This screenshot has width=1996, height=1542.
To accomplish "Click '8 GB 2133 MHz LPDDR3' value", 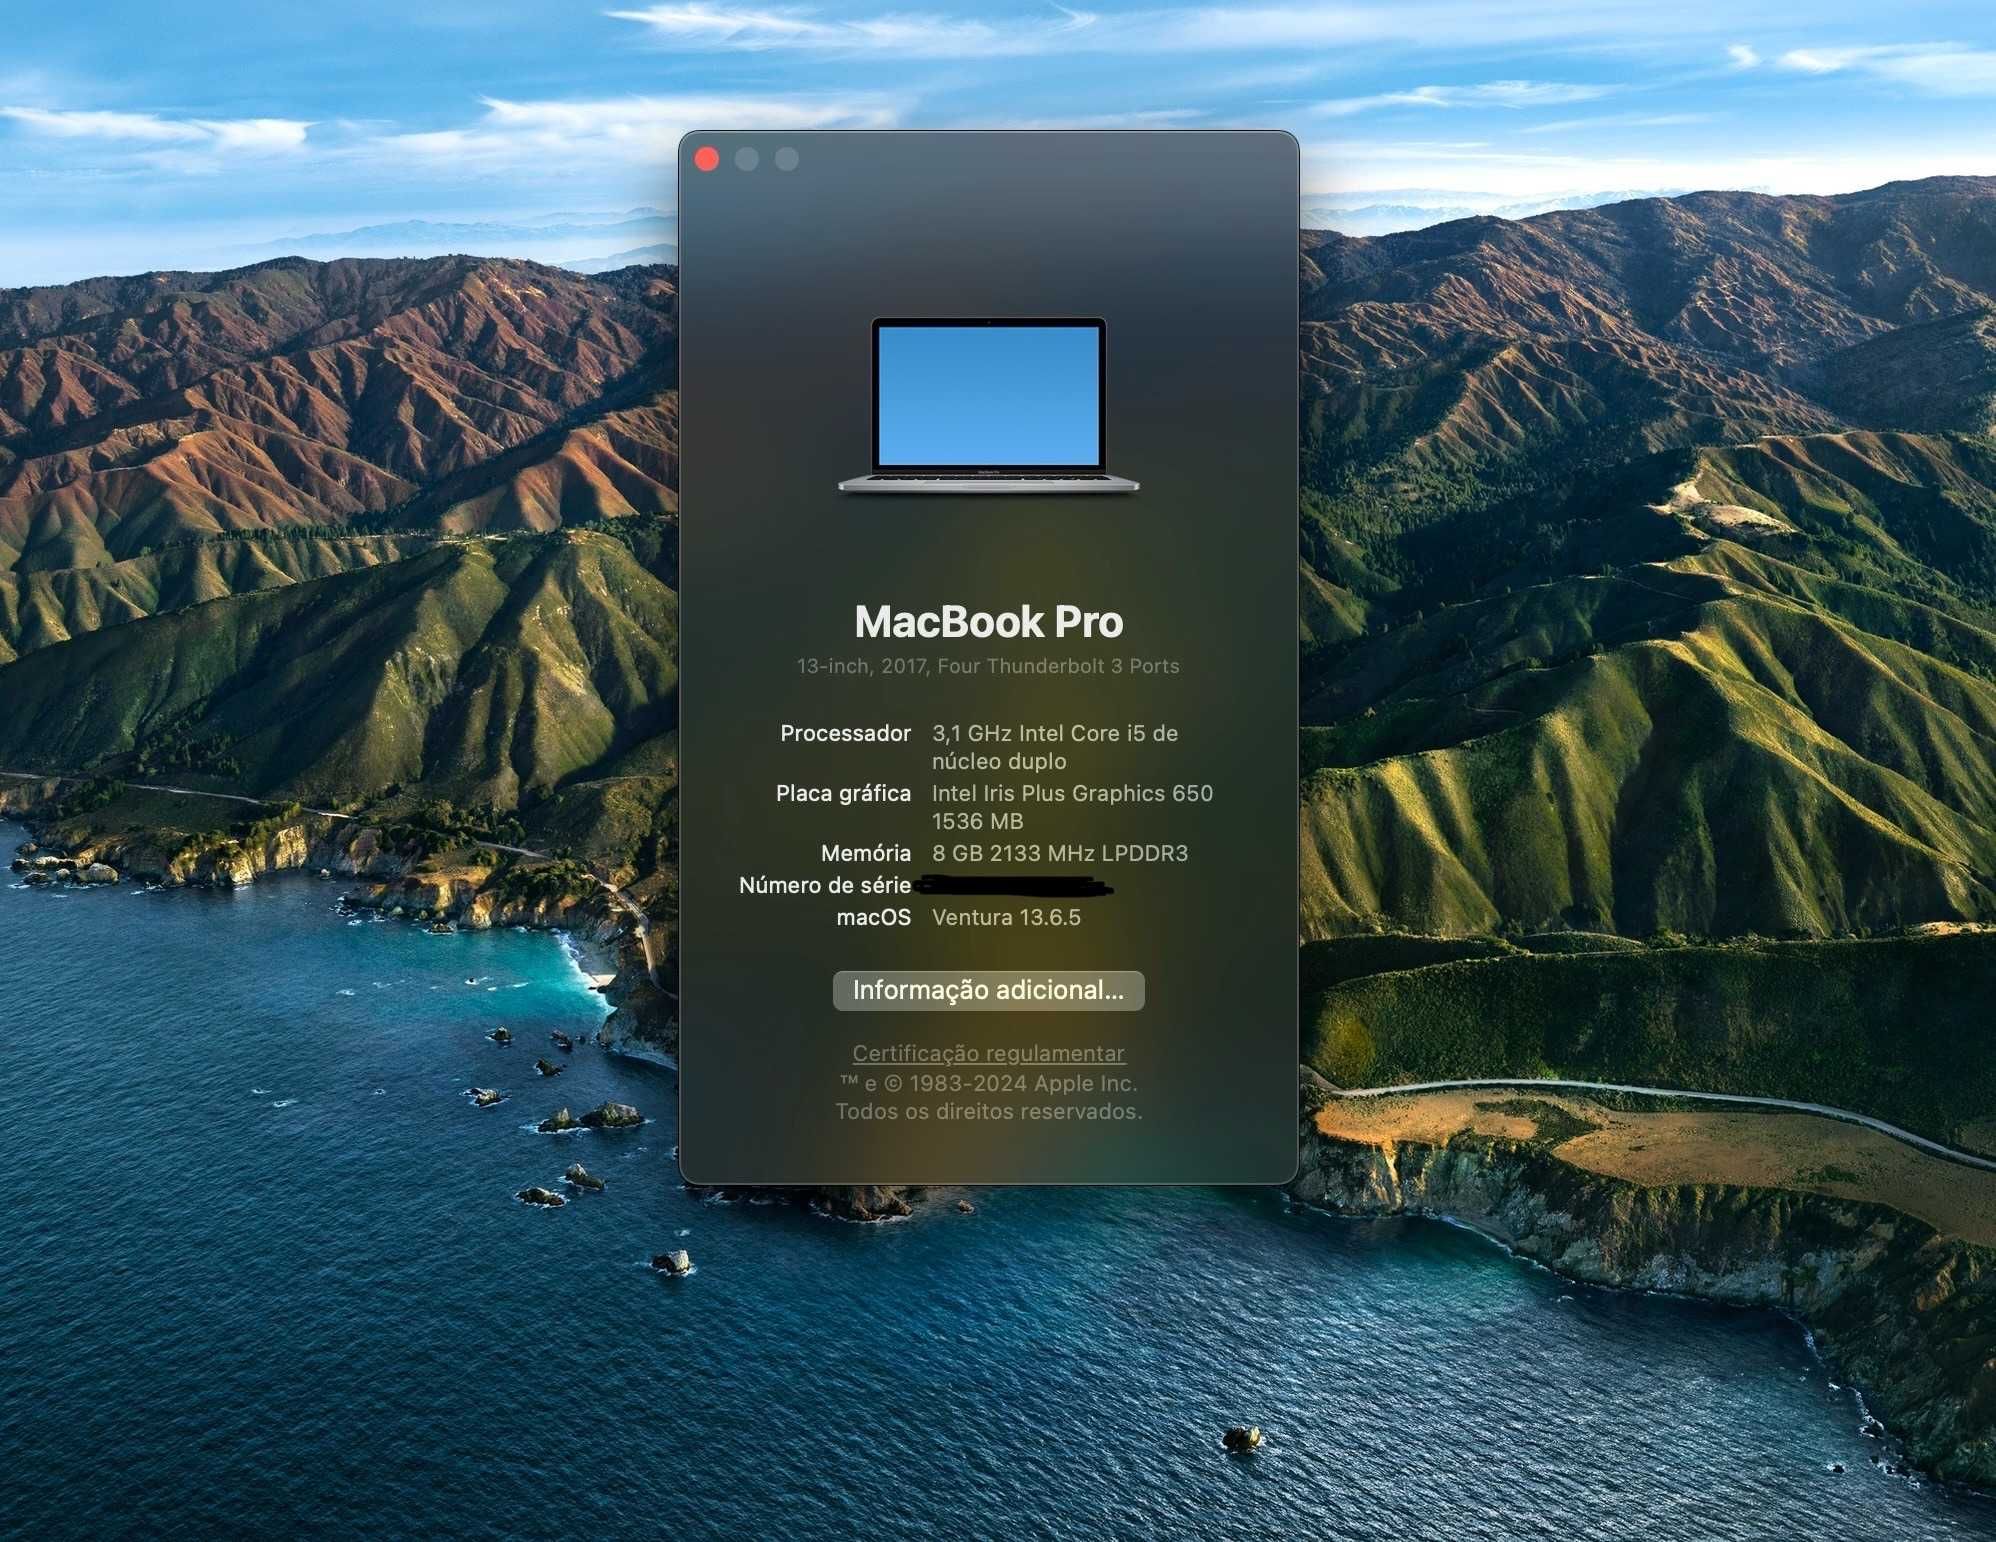I will (1060, 853).
